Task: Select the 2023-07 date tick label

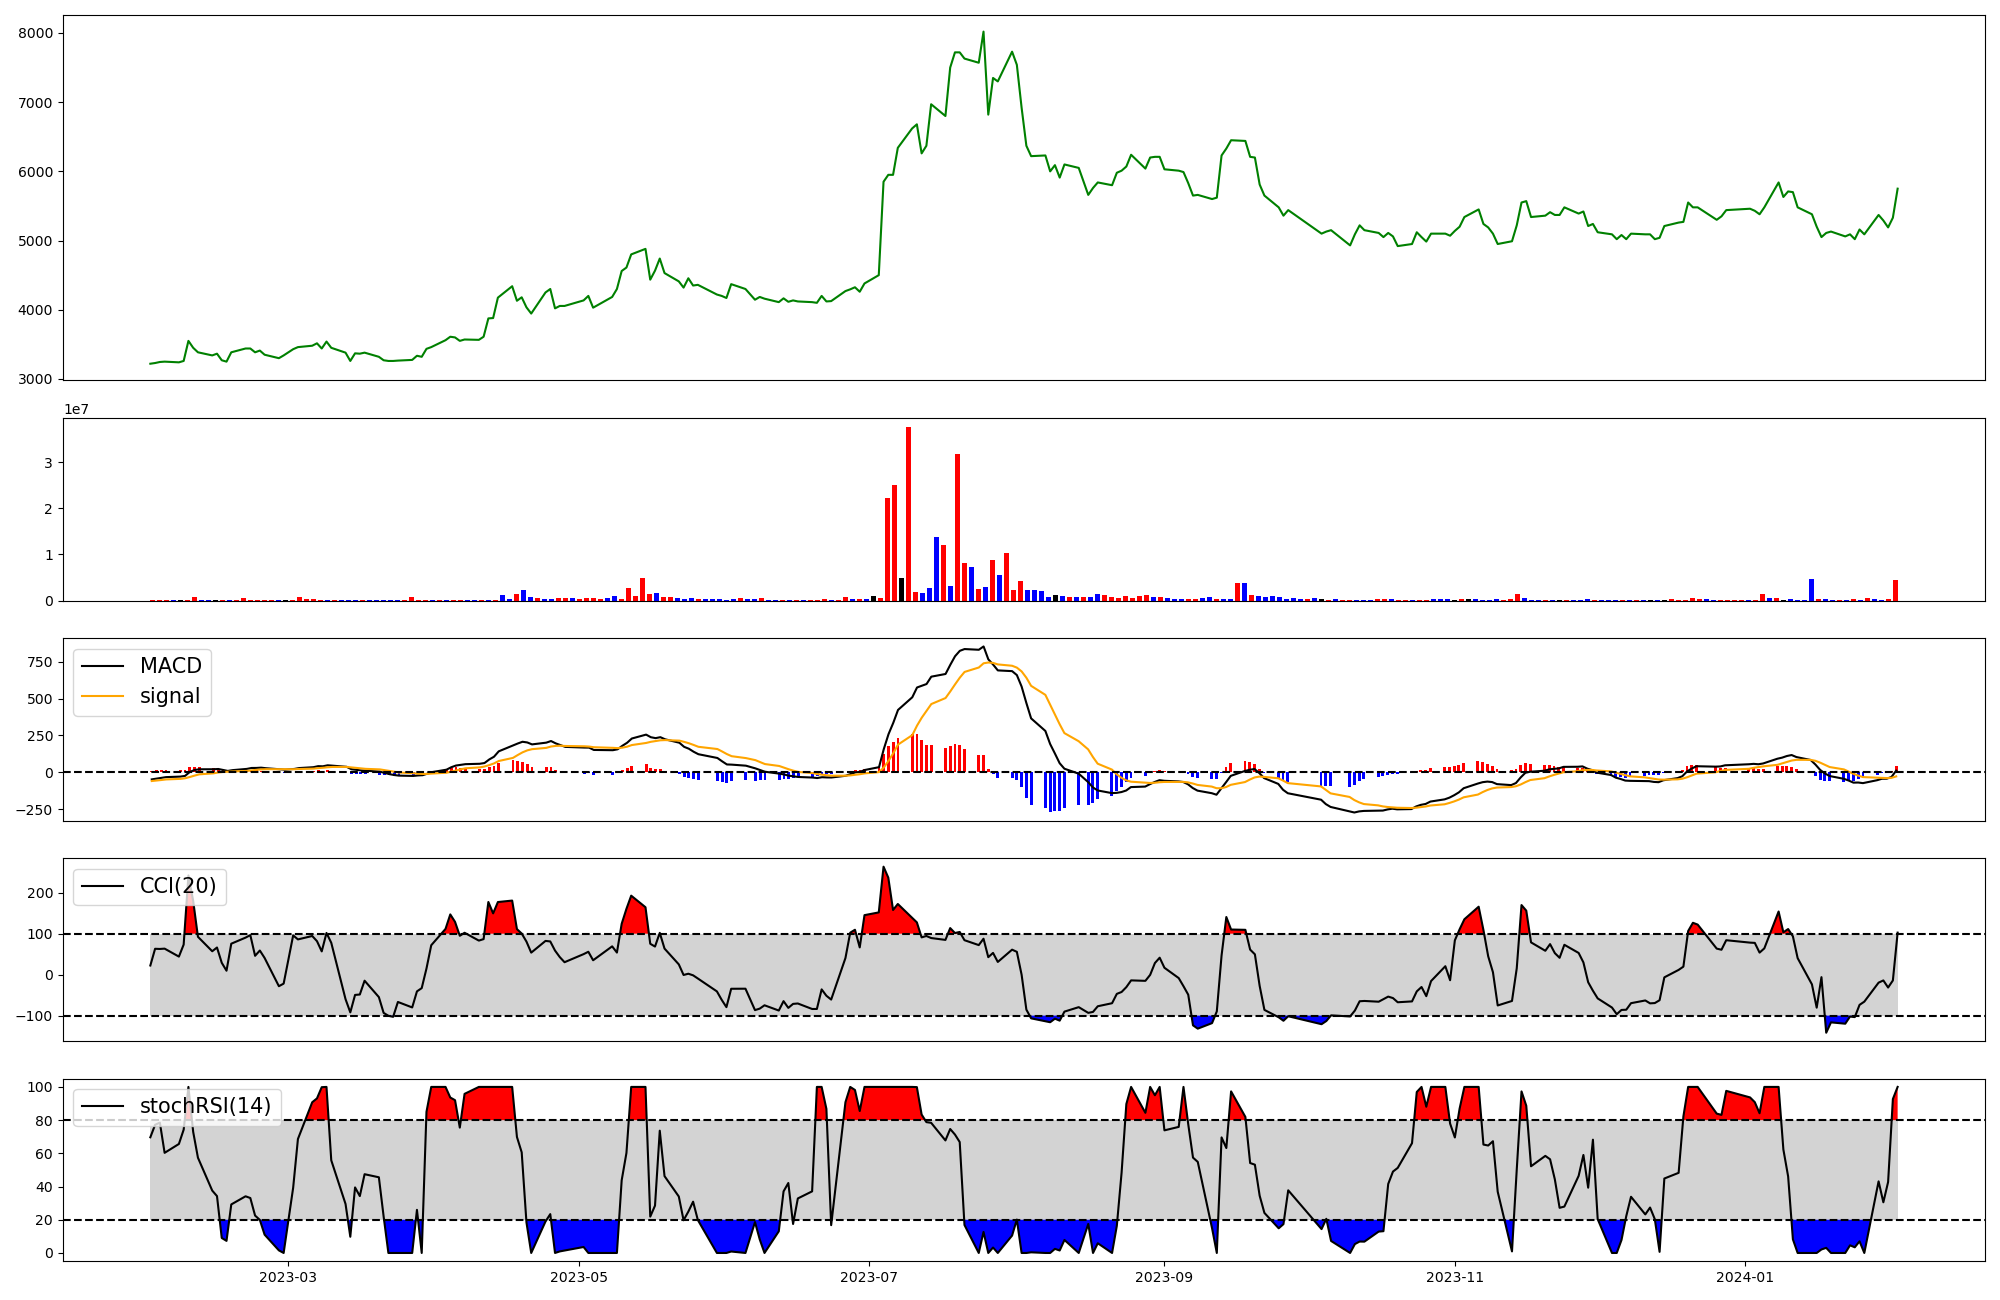Action: [869, 1277]
